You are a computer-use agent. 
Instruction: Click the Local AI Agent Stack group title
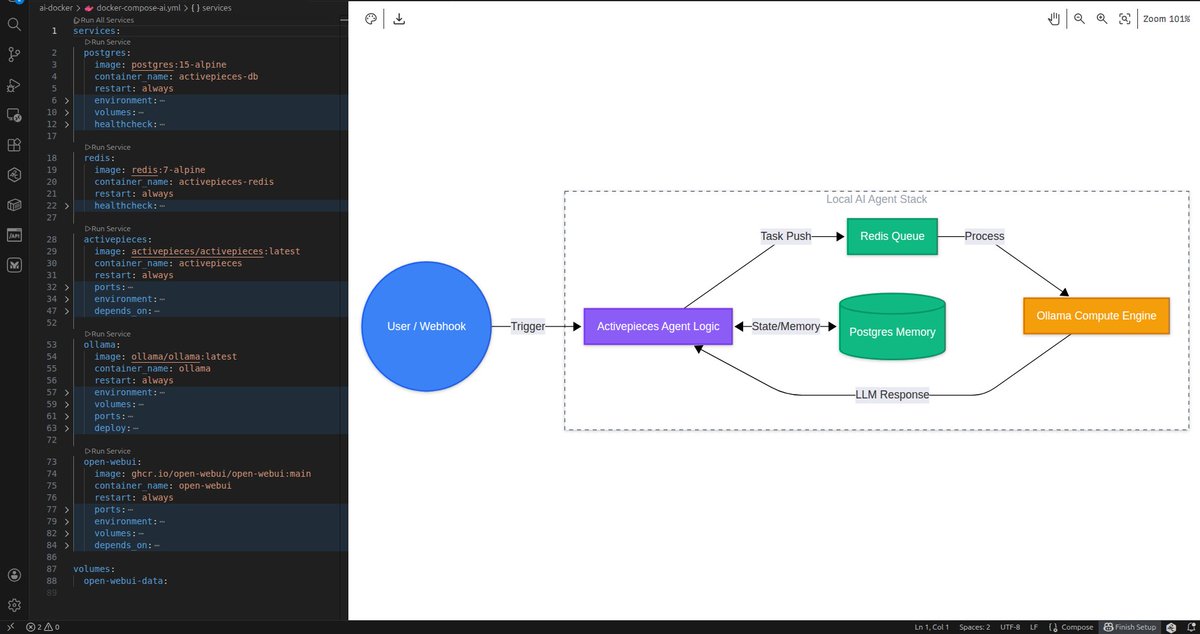pos(877,199)
